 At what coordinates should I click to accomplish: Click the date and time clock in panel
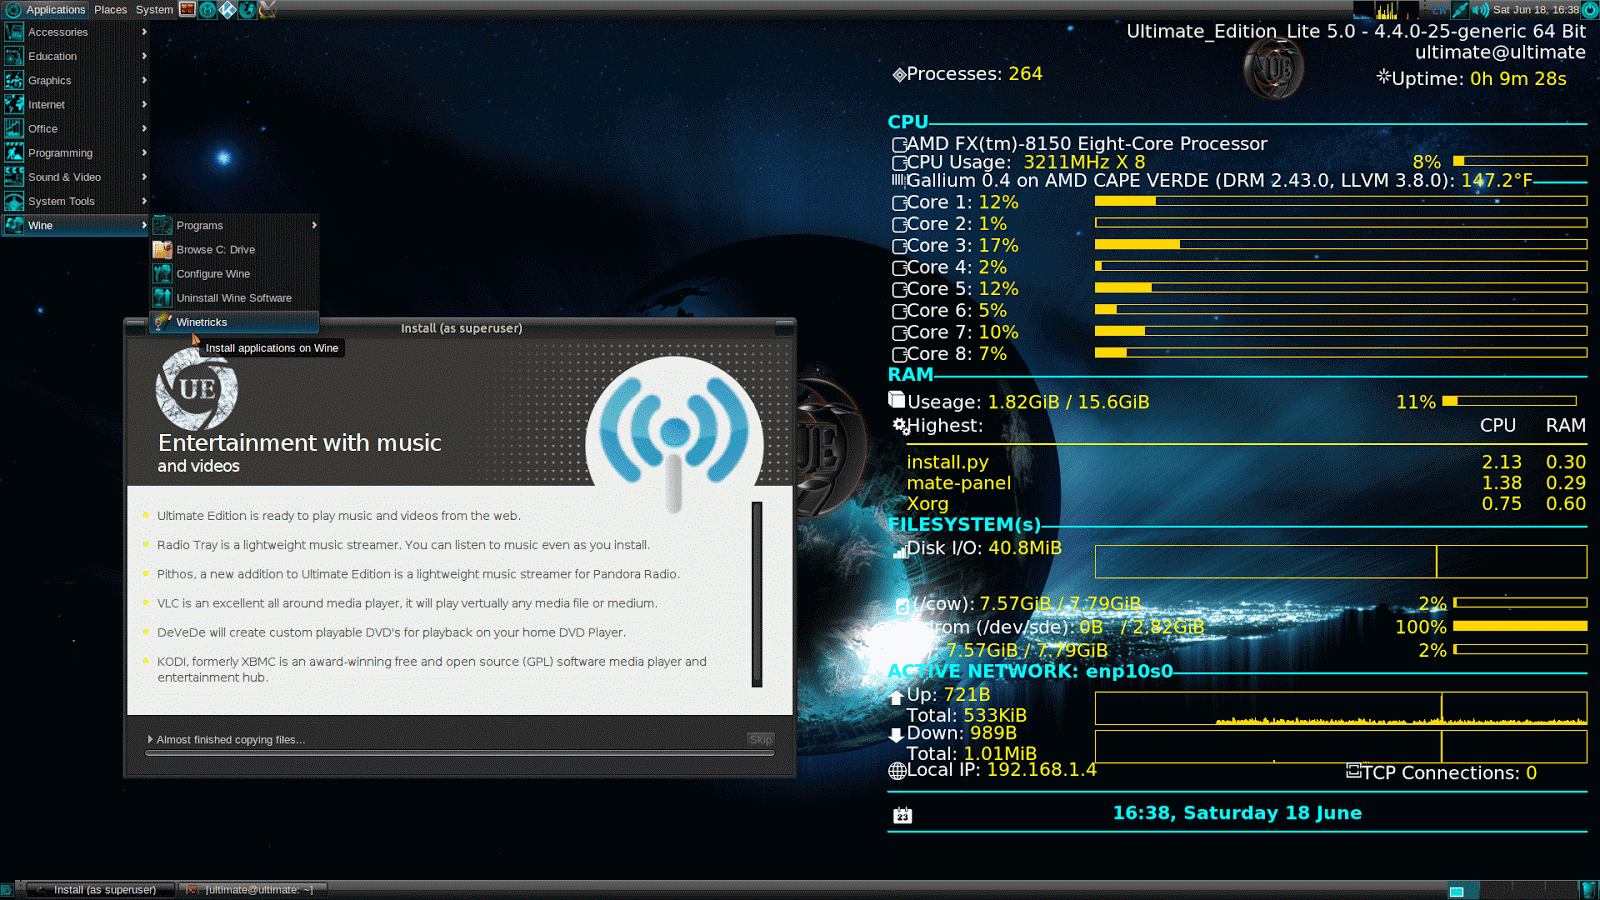click(1536, 10)
